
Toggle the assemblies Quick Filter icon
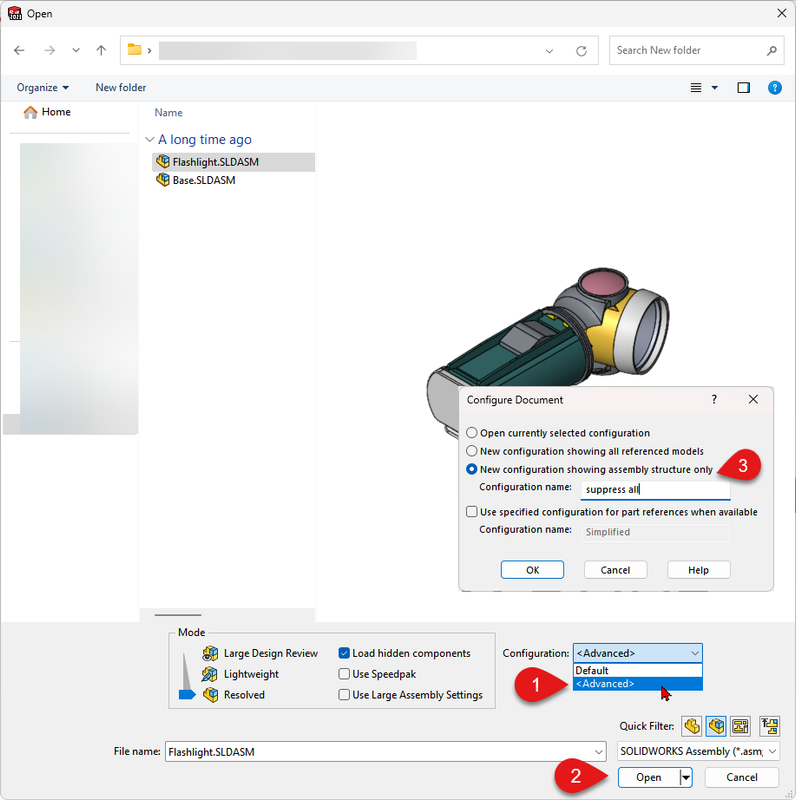[716, 726]
